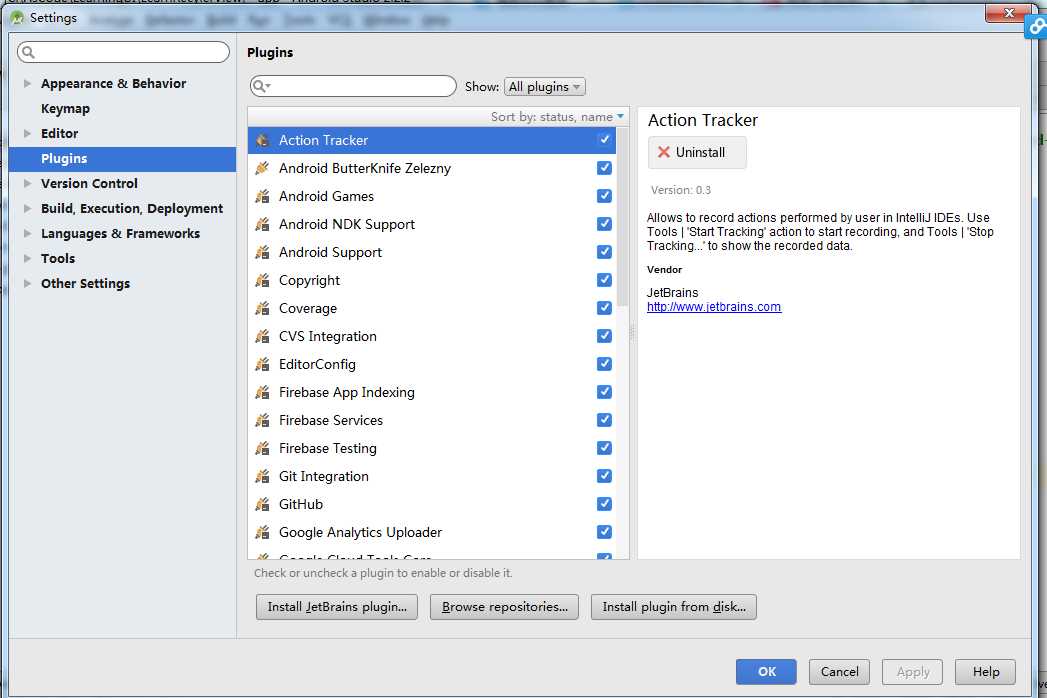Viewport: 1047px width, 698px height.
Task: Select the Firebase App Indexing row
Action: point(431,393)
